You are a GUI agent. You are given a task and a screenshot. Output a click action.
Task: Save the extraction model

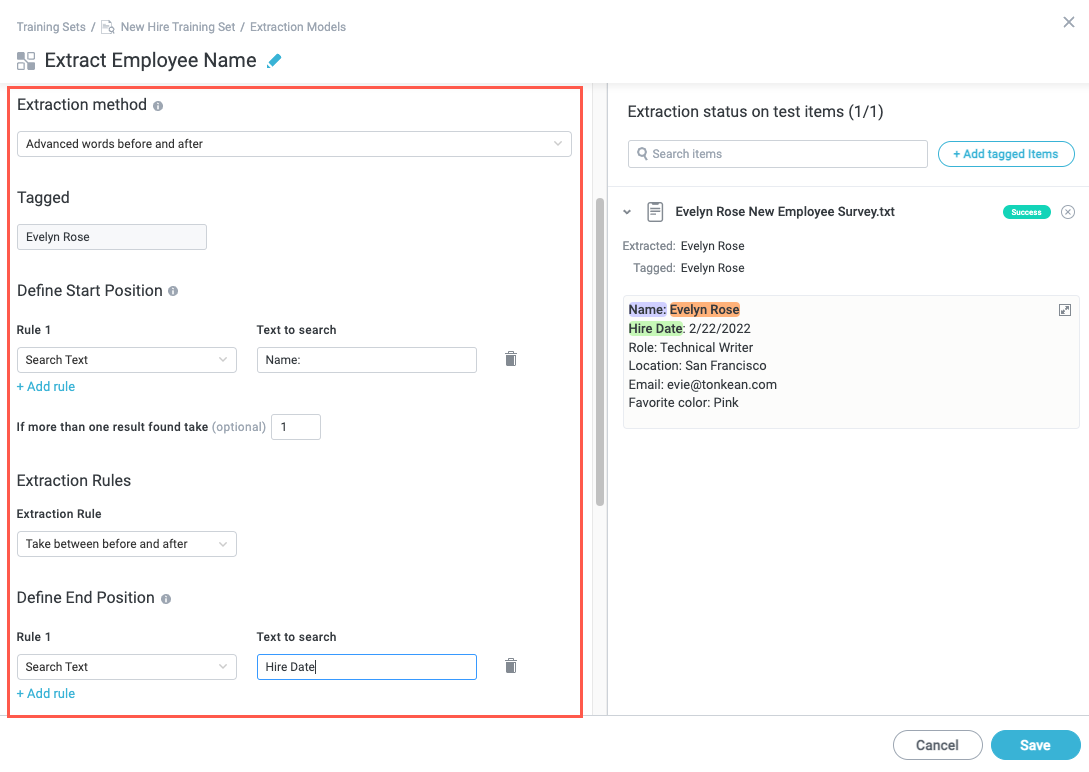(x=1035, y=745)
